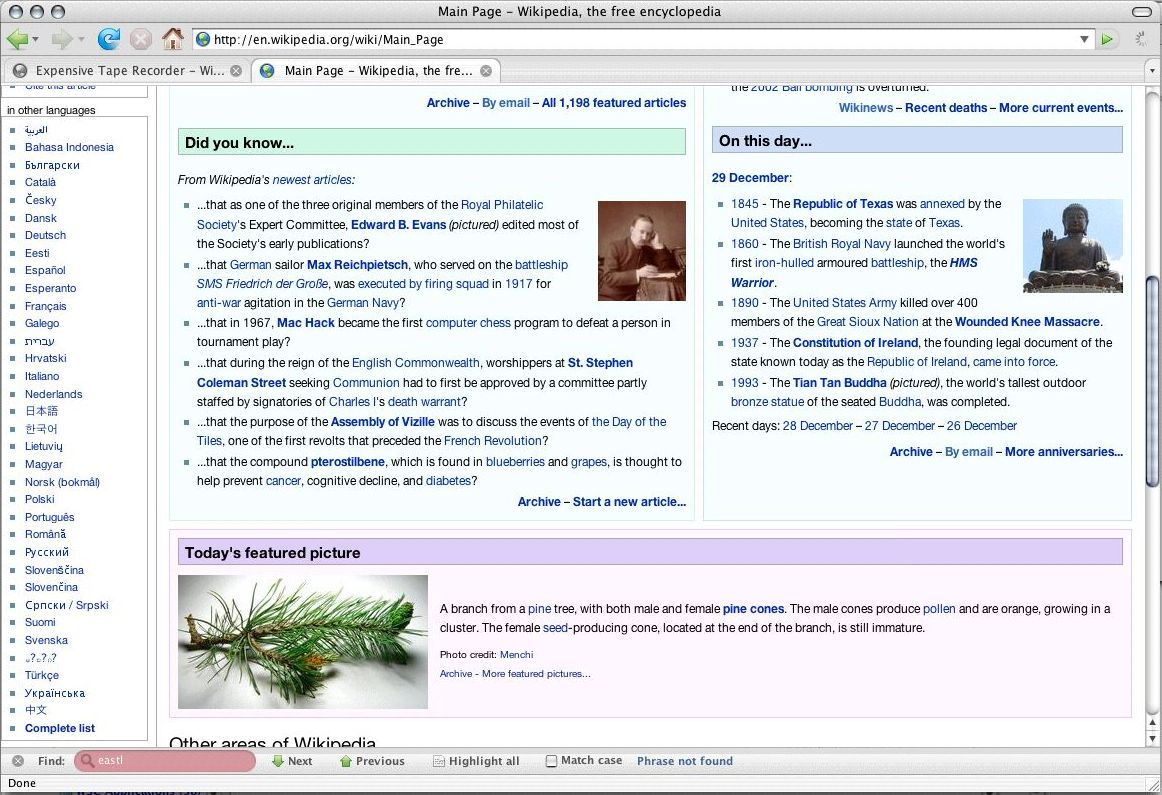Viewport: 1162px width, 795px height.
Task: Reload the current page
Action: point(108,39)
